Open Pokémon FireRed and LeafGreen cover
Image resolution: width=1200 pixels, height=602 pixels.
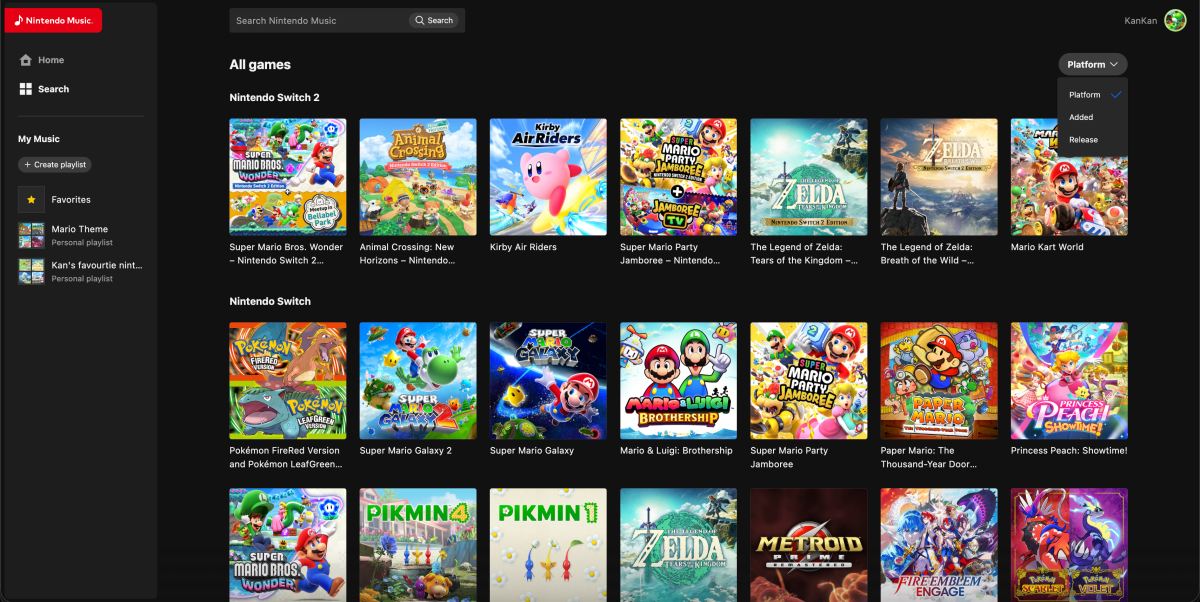[288, 380]
